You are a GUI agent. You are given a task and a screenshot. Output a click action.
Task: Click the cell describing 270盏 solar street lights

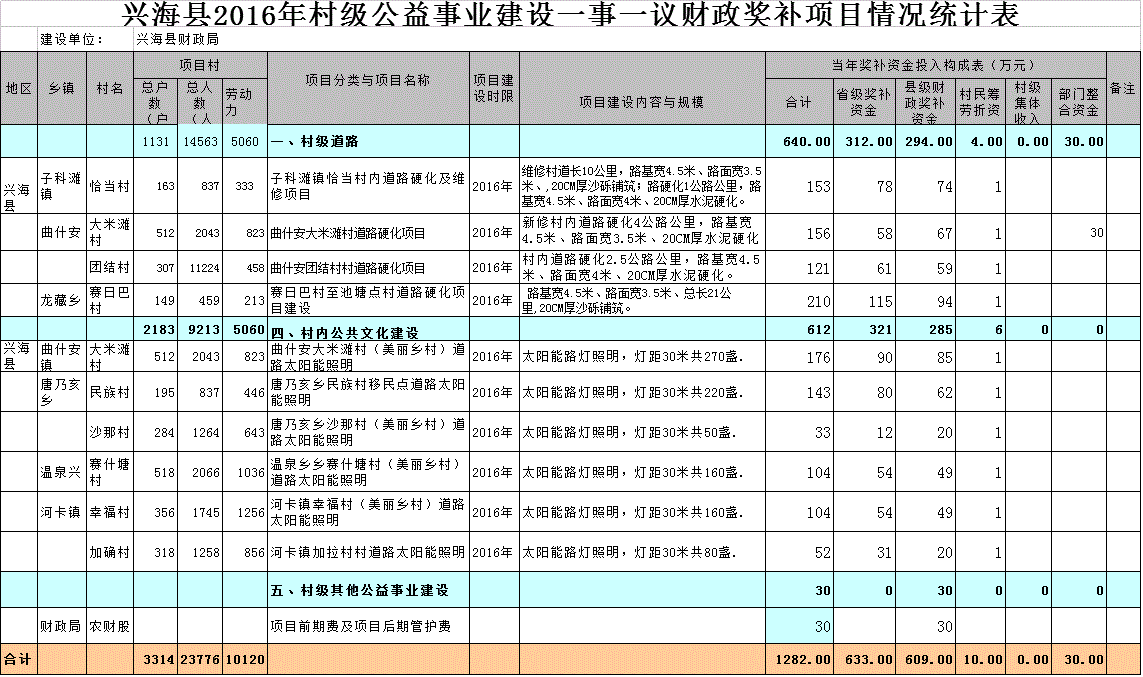click(642, 356)
